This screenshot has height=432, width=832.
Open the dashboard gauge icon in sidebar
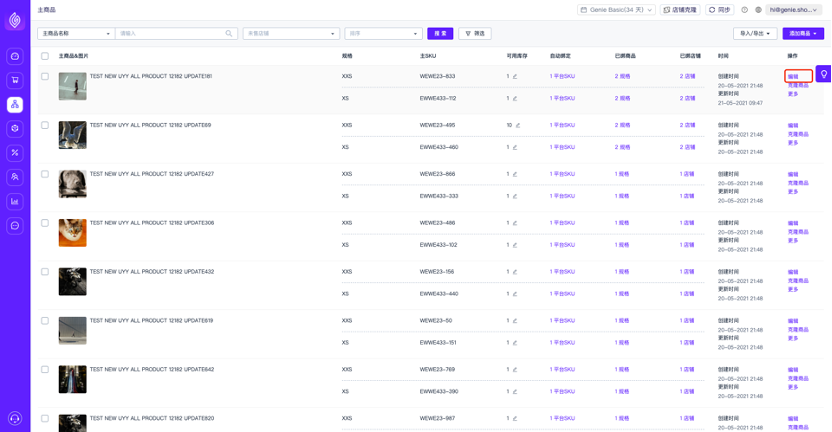[x=15, y=56]
